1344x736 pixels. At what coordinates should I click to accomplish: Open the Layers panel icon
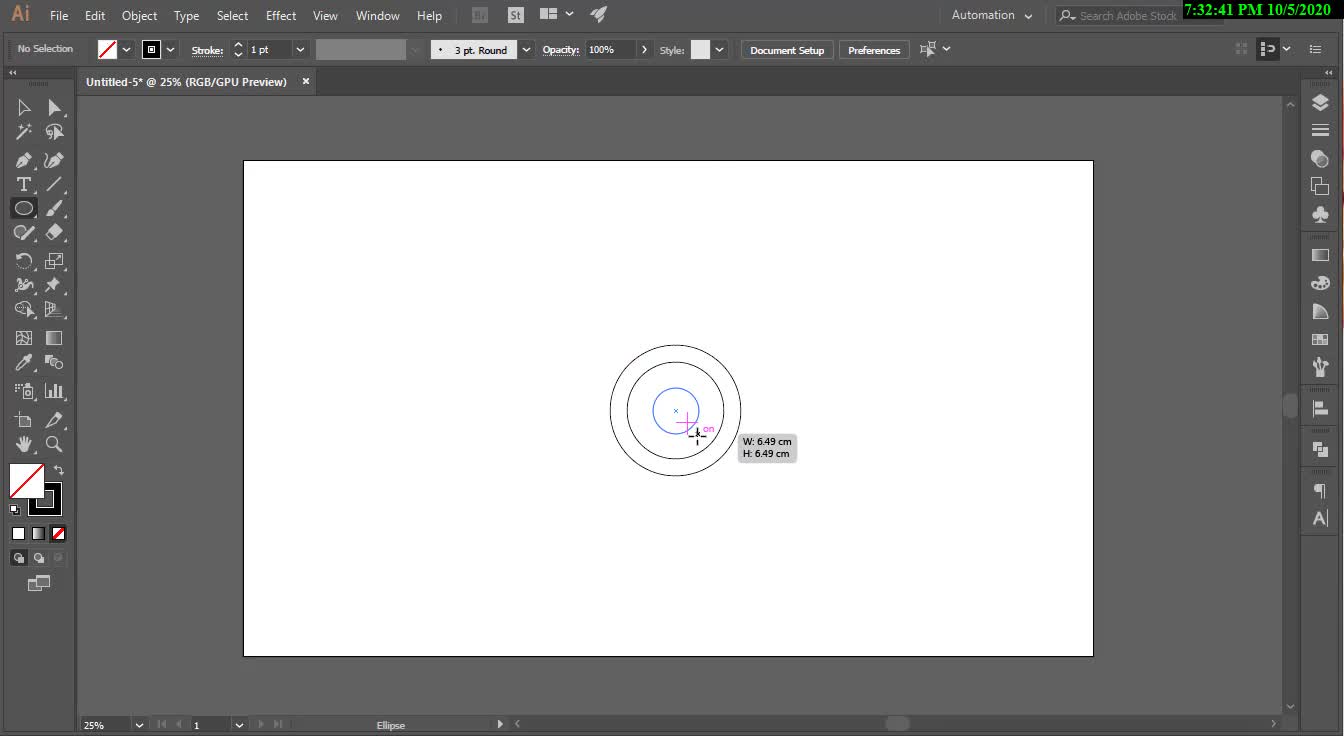(1320, 103)
